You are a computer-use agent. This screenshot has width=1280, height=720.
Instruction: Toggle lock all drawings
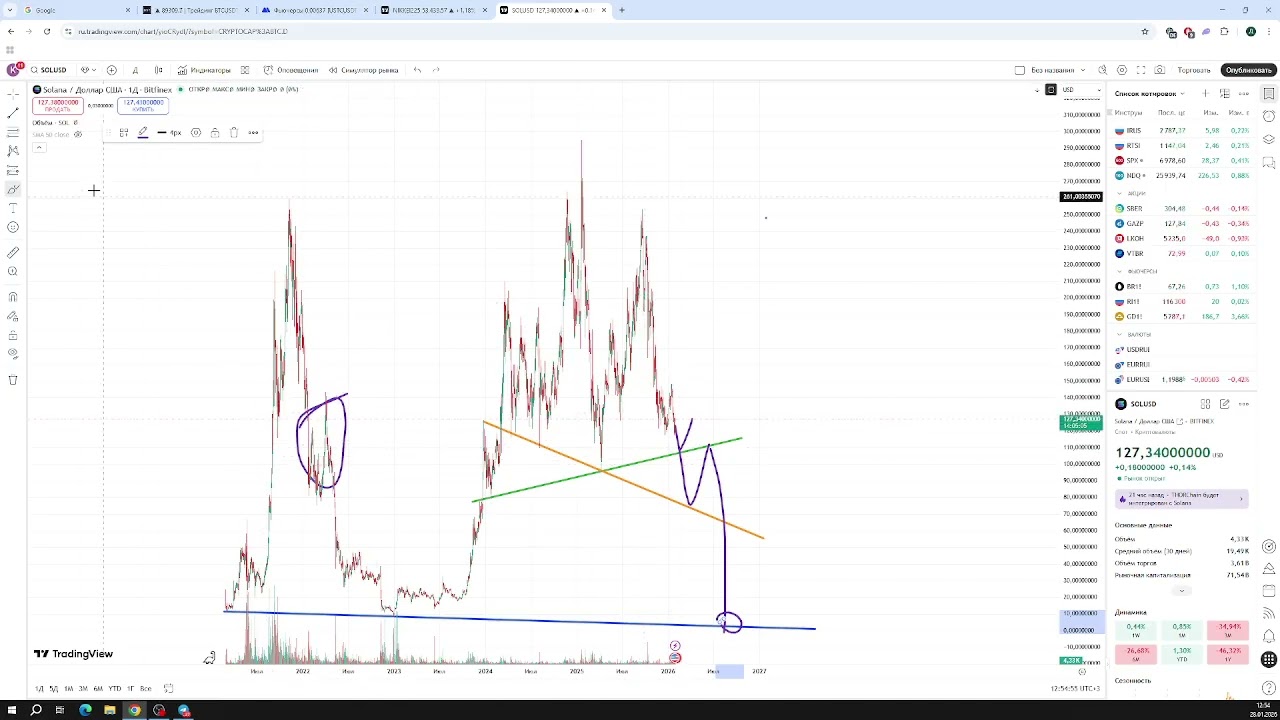coord(13,335)
